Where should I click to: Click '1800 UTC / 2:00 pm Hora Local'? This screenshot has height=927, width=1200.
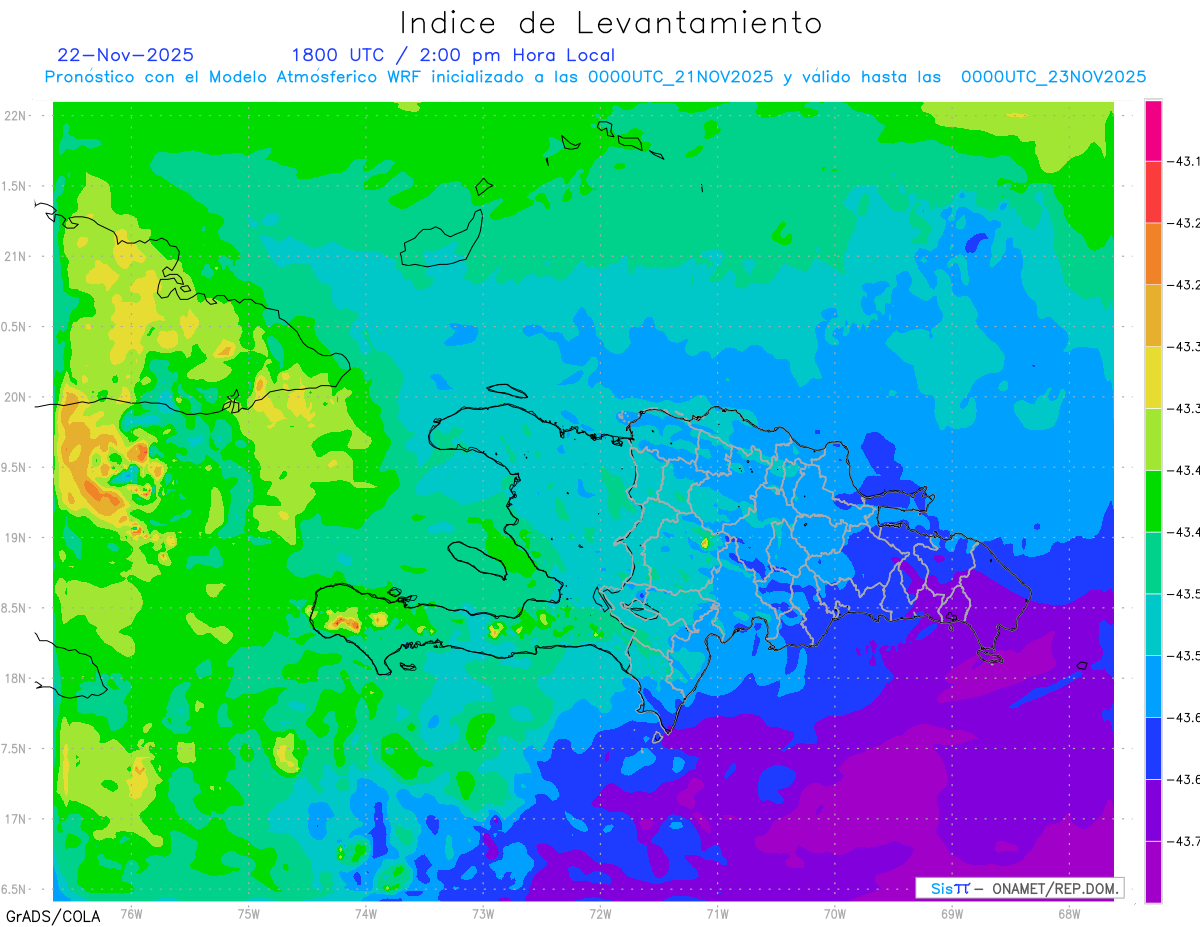pos(453,55)
